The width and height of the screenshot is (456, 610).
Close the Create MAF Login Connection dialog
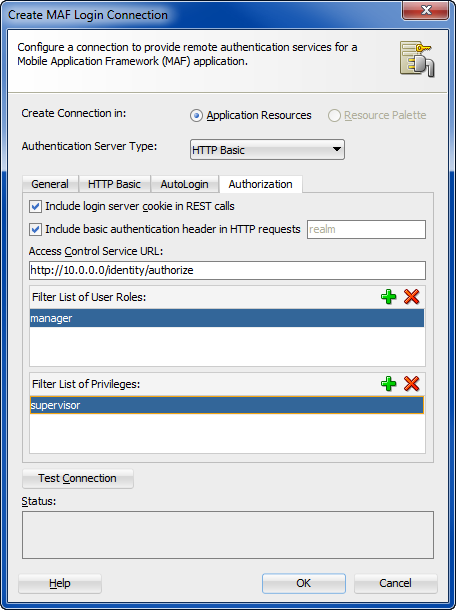(426, 11)
